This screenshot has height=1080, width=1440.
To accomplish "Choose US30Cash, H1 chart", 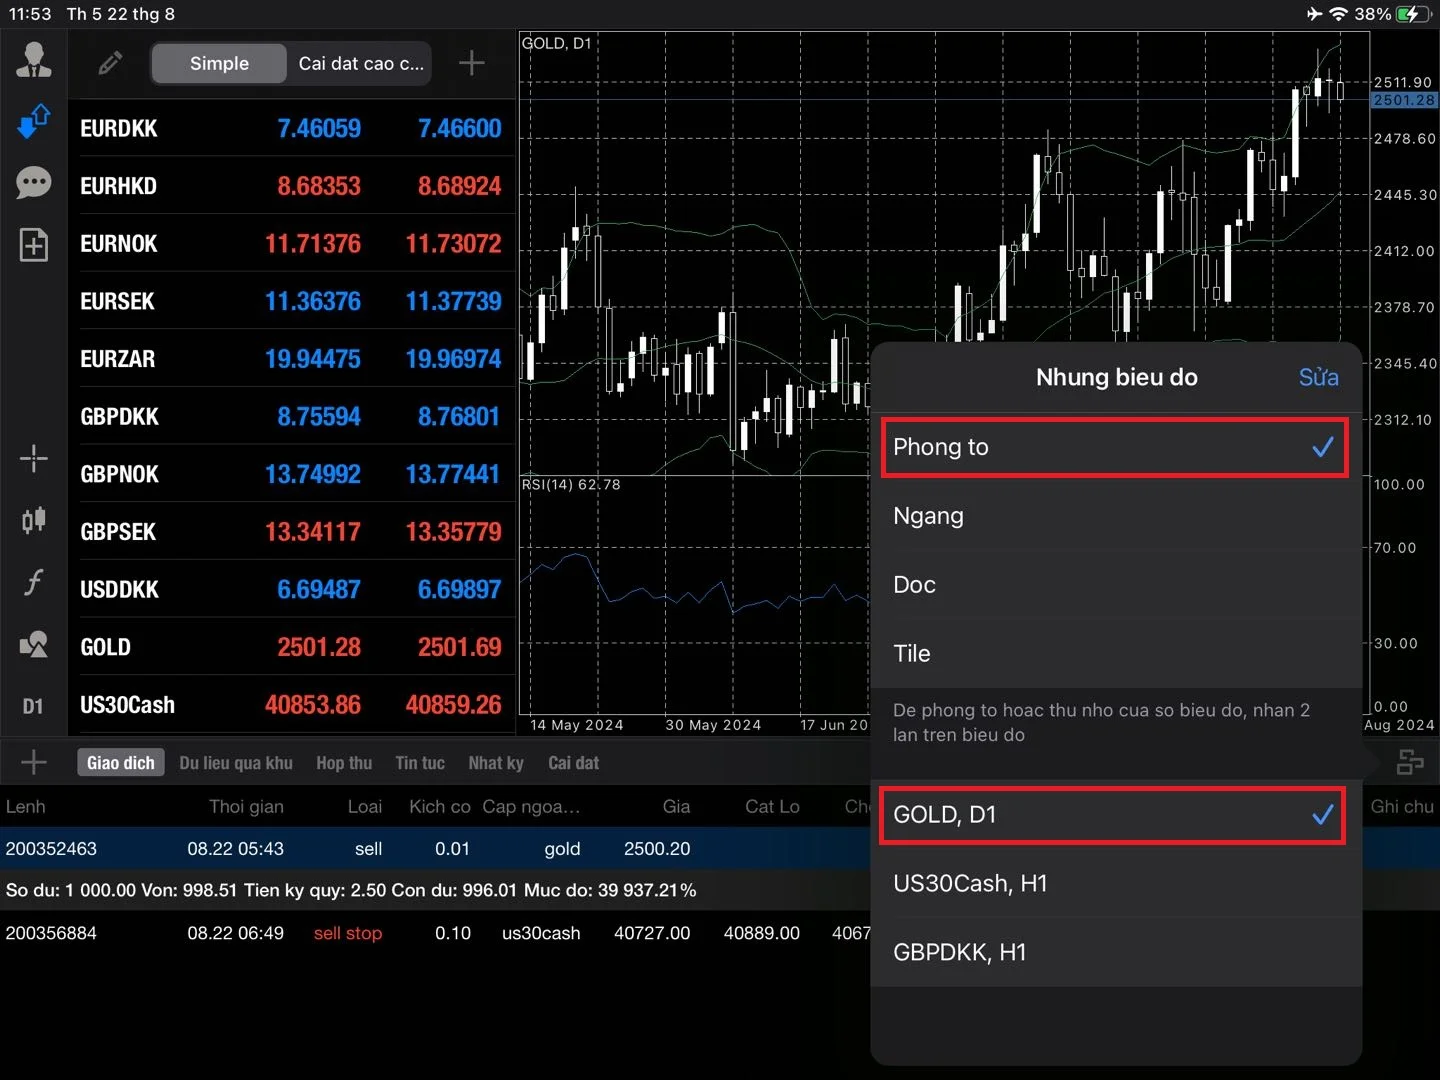I will (1116, 884).
